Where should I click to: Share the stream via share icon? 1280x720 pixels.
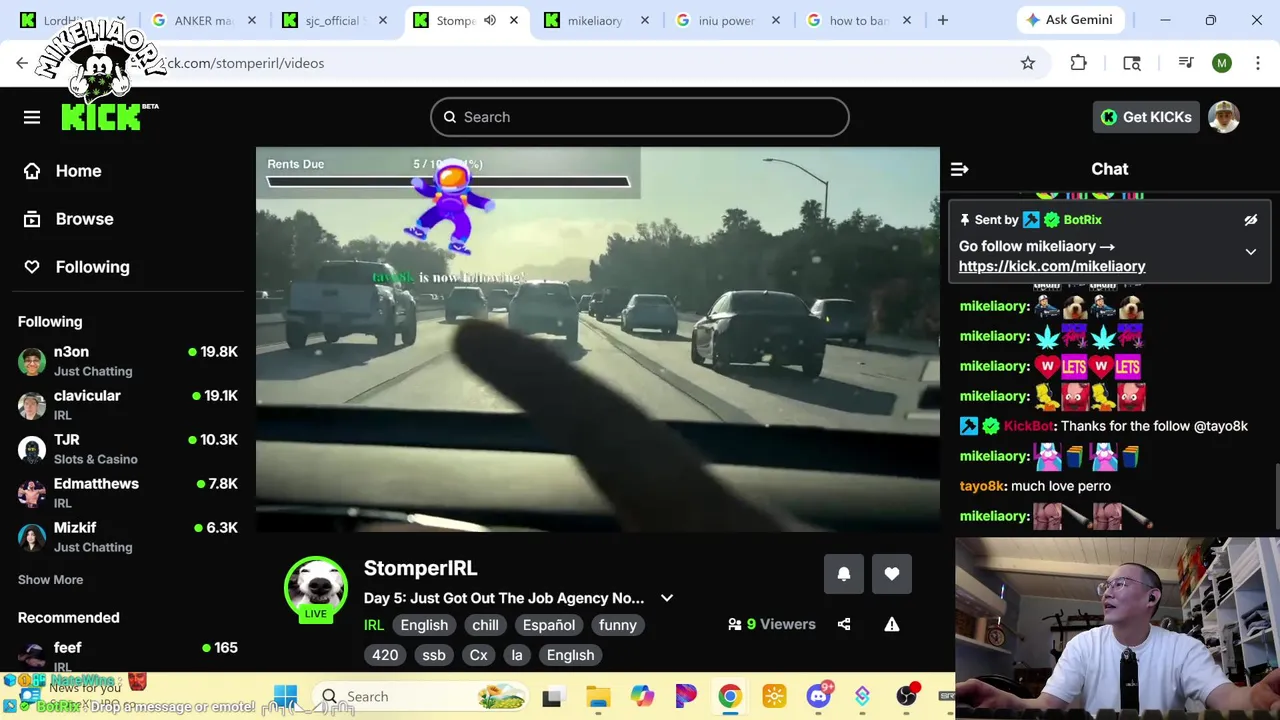(x=844, y=624)
